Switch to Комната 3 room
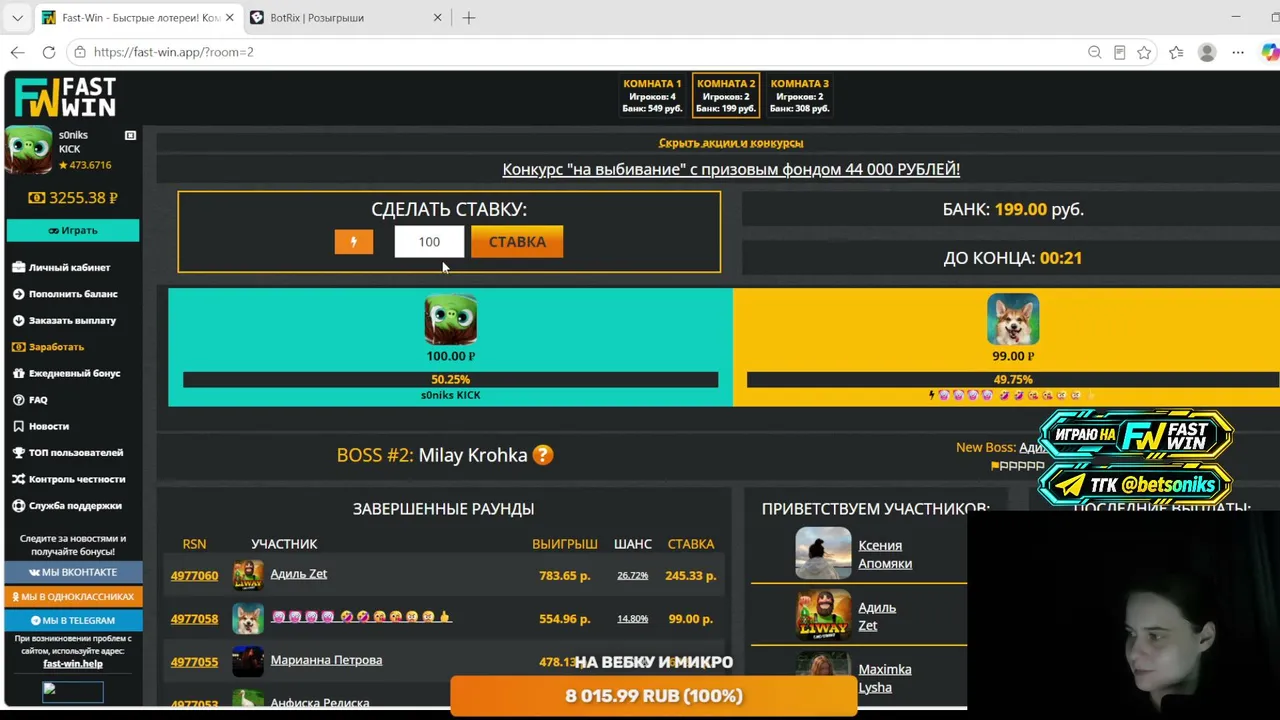 (800, 96)
